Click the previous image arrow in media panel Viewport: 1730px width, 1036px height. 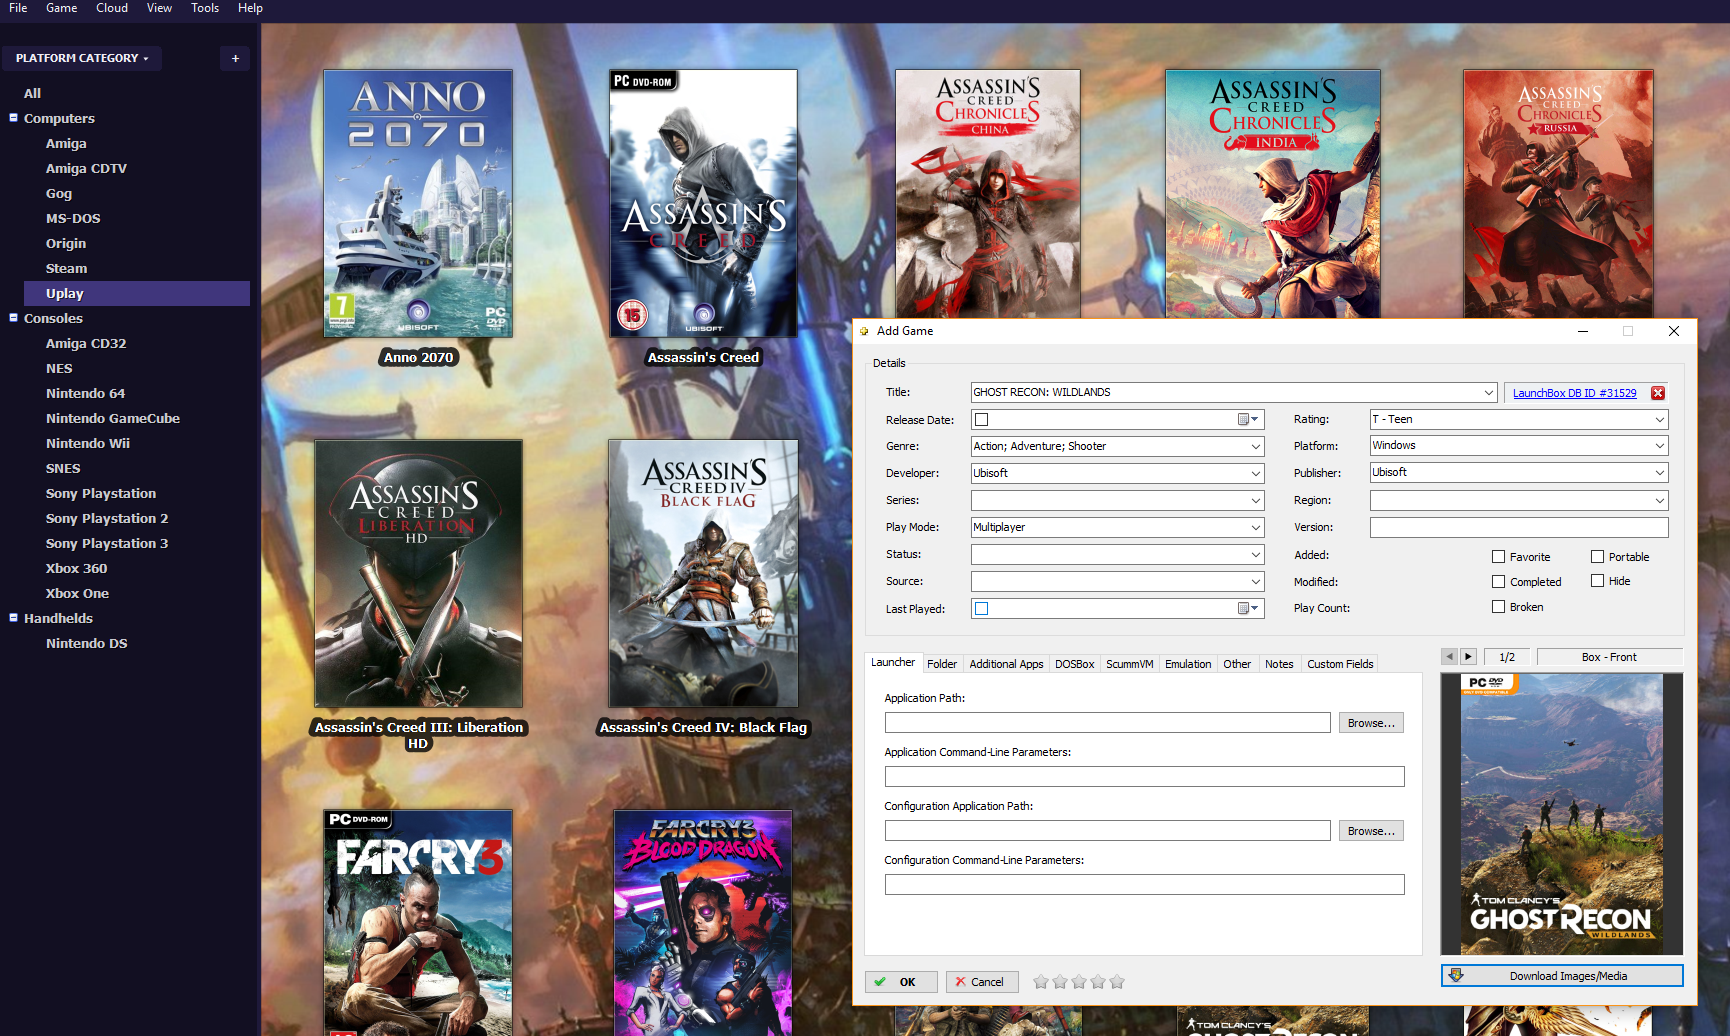pyautogui.click(x=1449, y=657)
